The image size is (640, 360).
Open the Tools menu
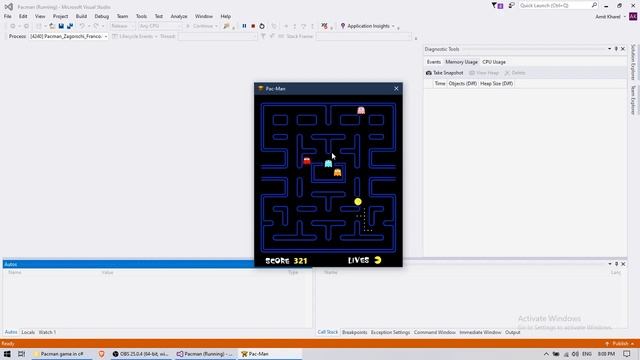click(141, 16)
